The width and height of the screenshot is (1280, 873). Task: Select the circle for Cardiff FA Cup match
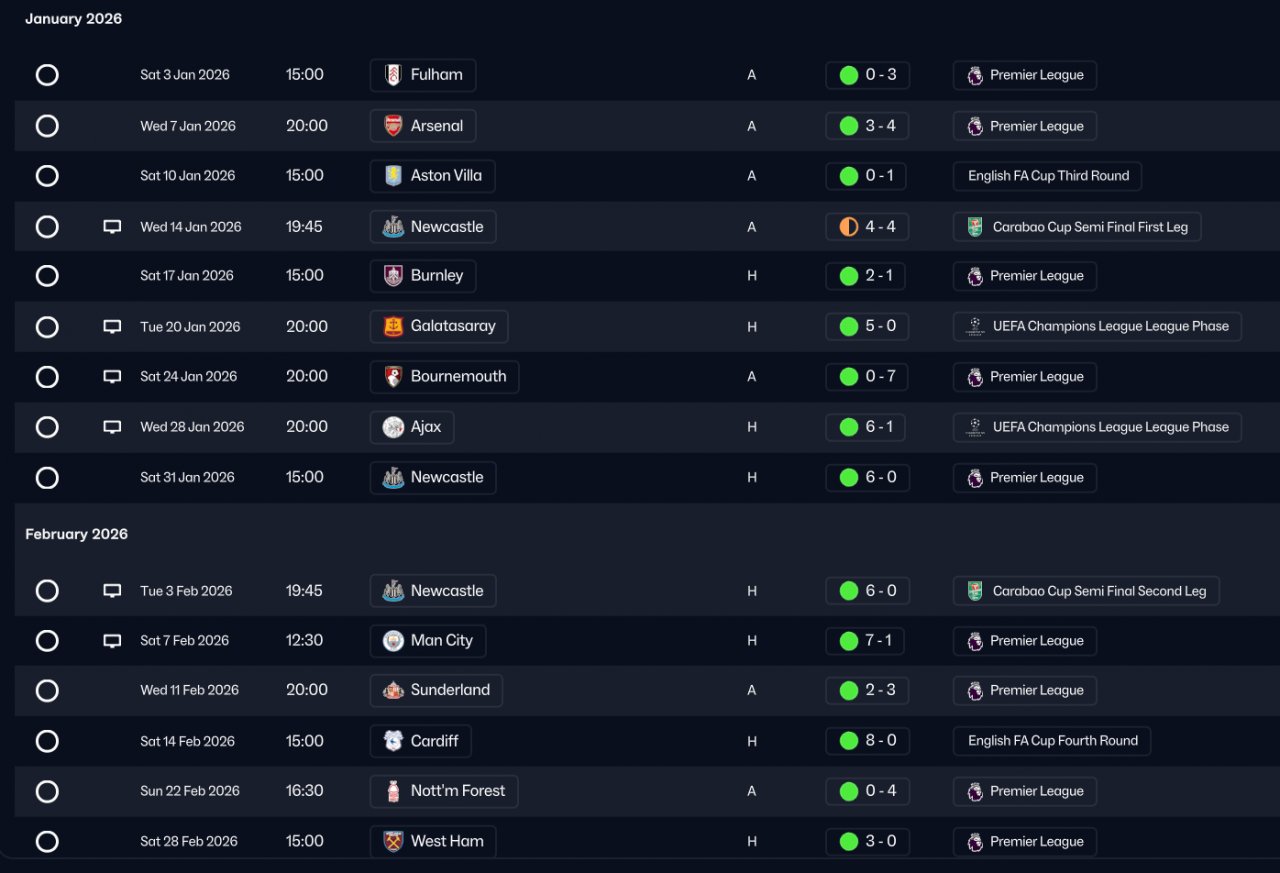coord(47,741)
